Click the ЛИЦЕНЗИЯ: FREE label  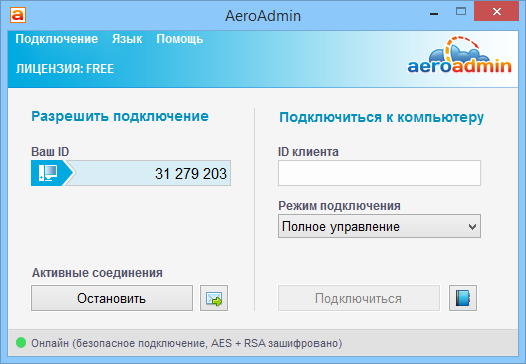[x=65, y=69]
